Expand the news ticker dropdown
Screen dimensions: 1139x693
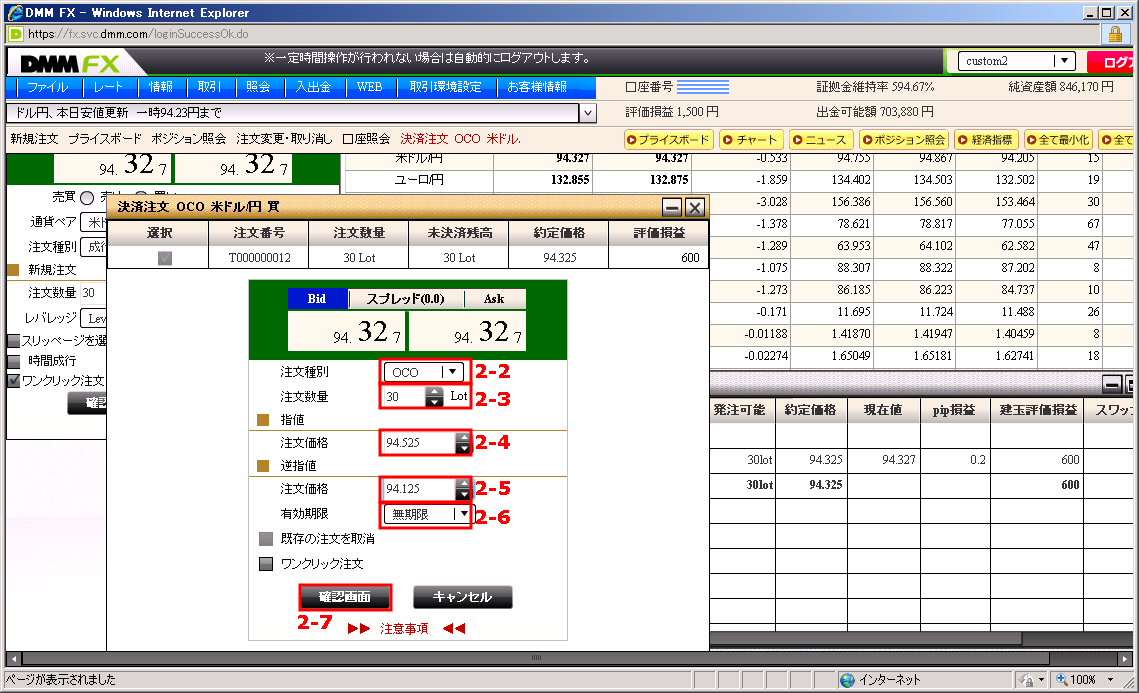588,113
